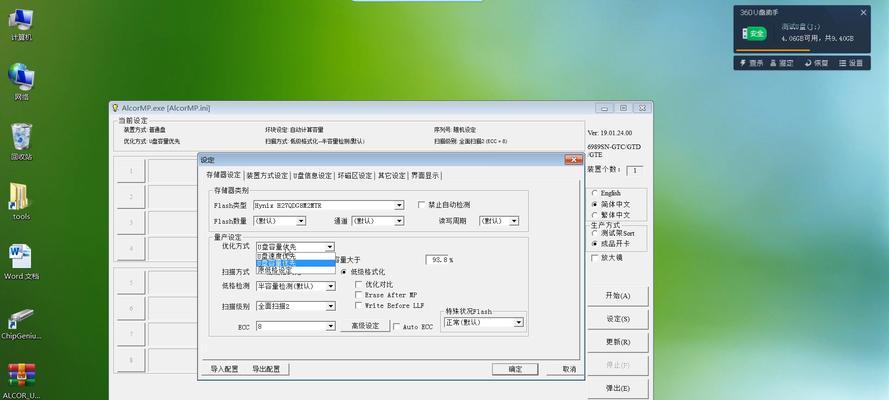Screen dimensions: 889x400
Task: Open the 低格检测 半容量检测 dropdown
Action: 331,287
